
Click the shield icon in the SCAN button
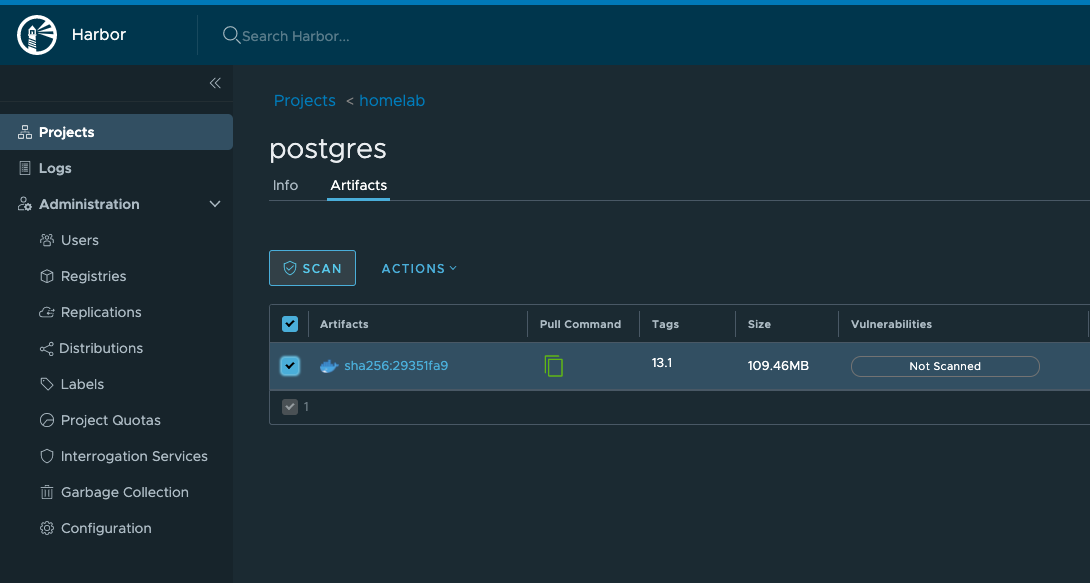point(290,269)
